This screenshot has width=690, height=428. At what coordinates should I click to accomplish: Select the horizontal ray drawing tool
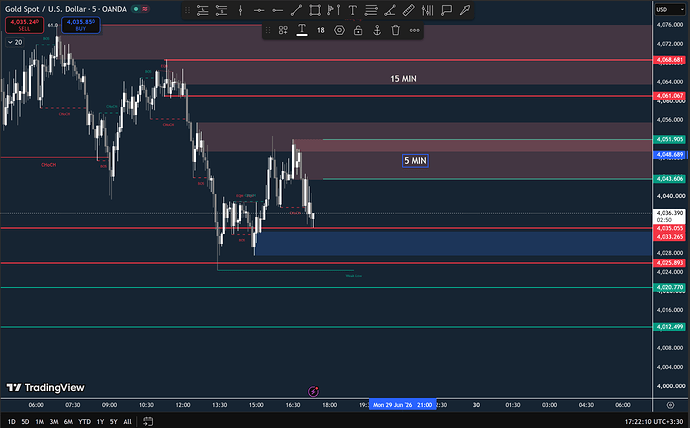[x=277, y=10]
